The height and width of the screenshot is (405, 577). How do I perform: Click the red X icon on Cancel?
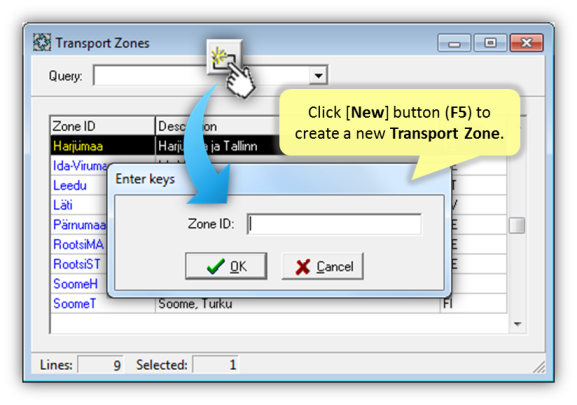point(302,267)
